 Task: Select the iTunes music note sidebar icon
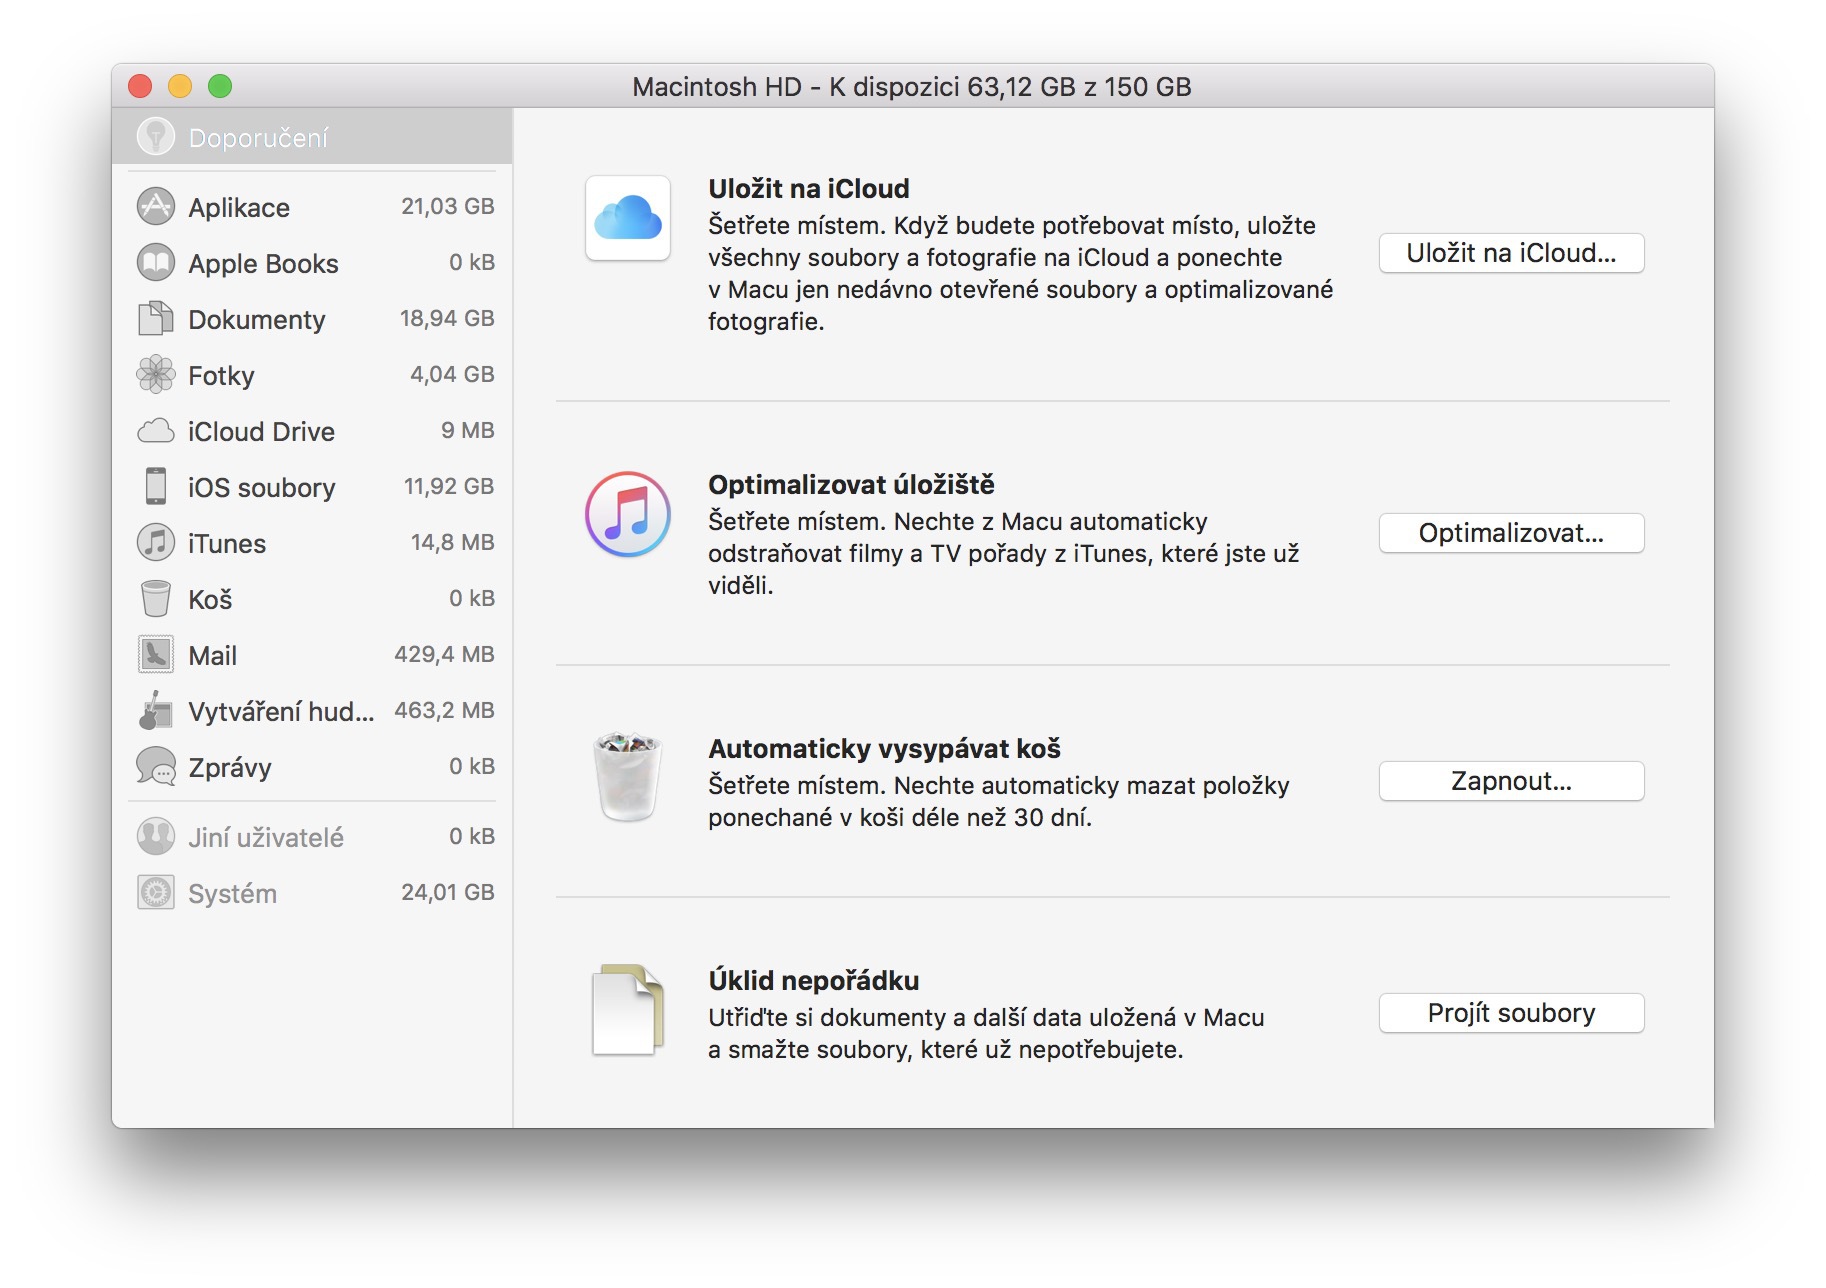click(x=155, y=543)
